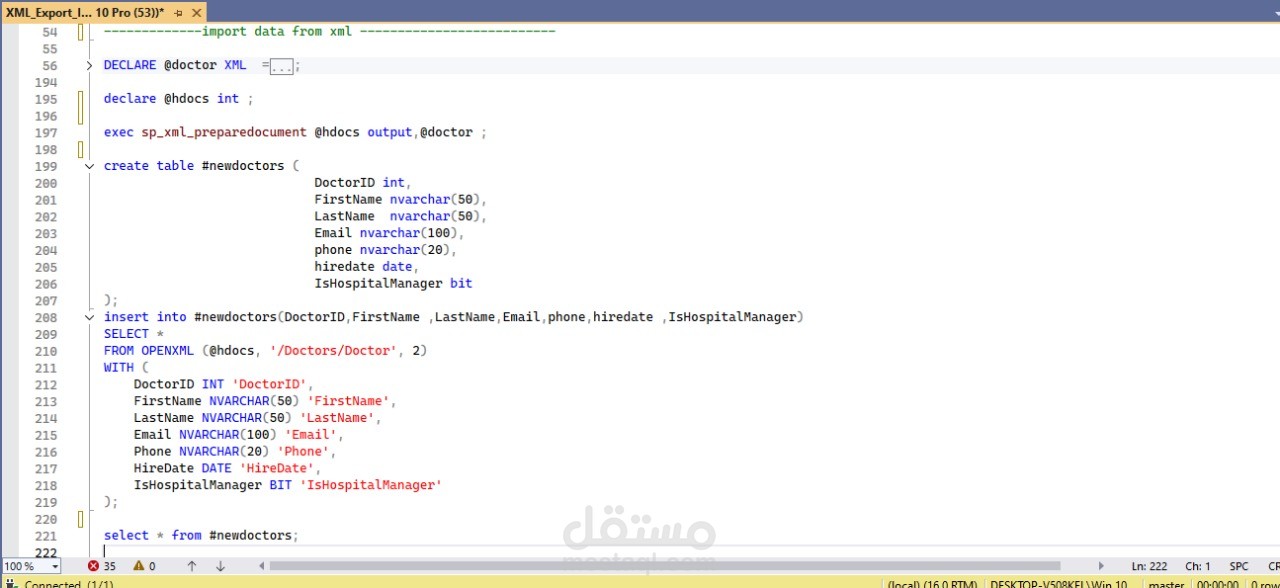
Task: Close the XML_Export query tab
Action: (x=196, y=12)
